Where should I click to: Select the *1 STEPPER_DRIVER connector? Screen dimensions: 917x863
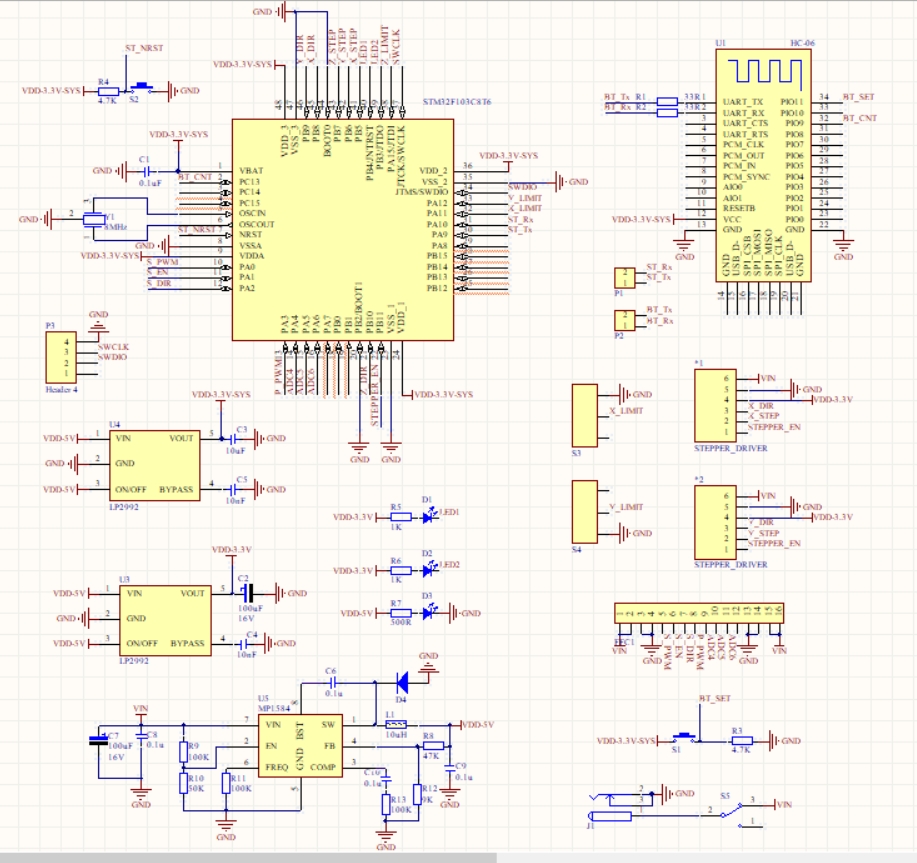point(715,405)
